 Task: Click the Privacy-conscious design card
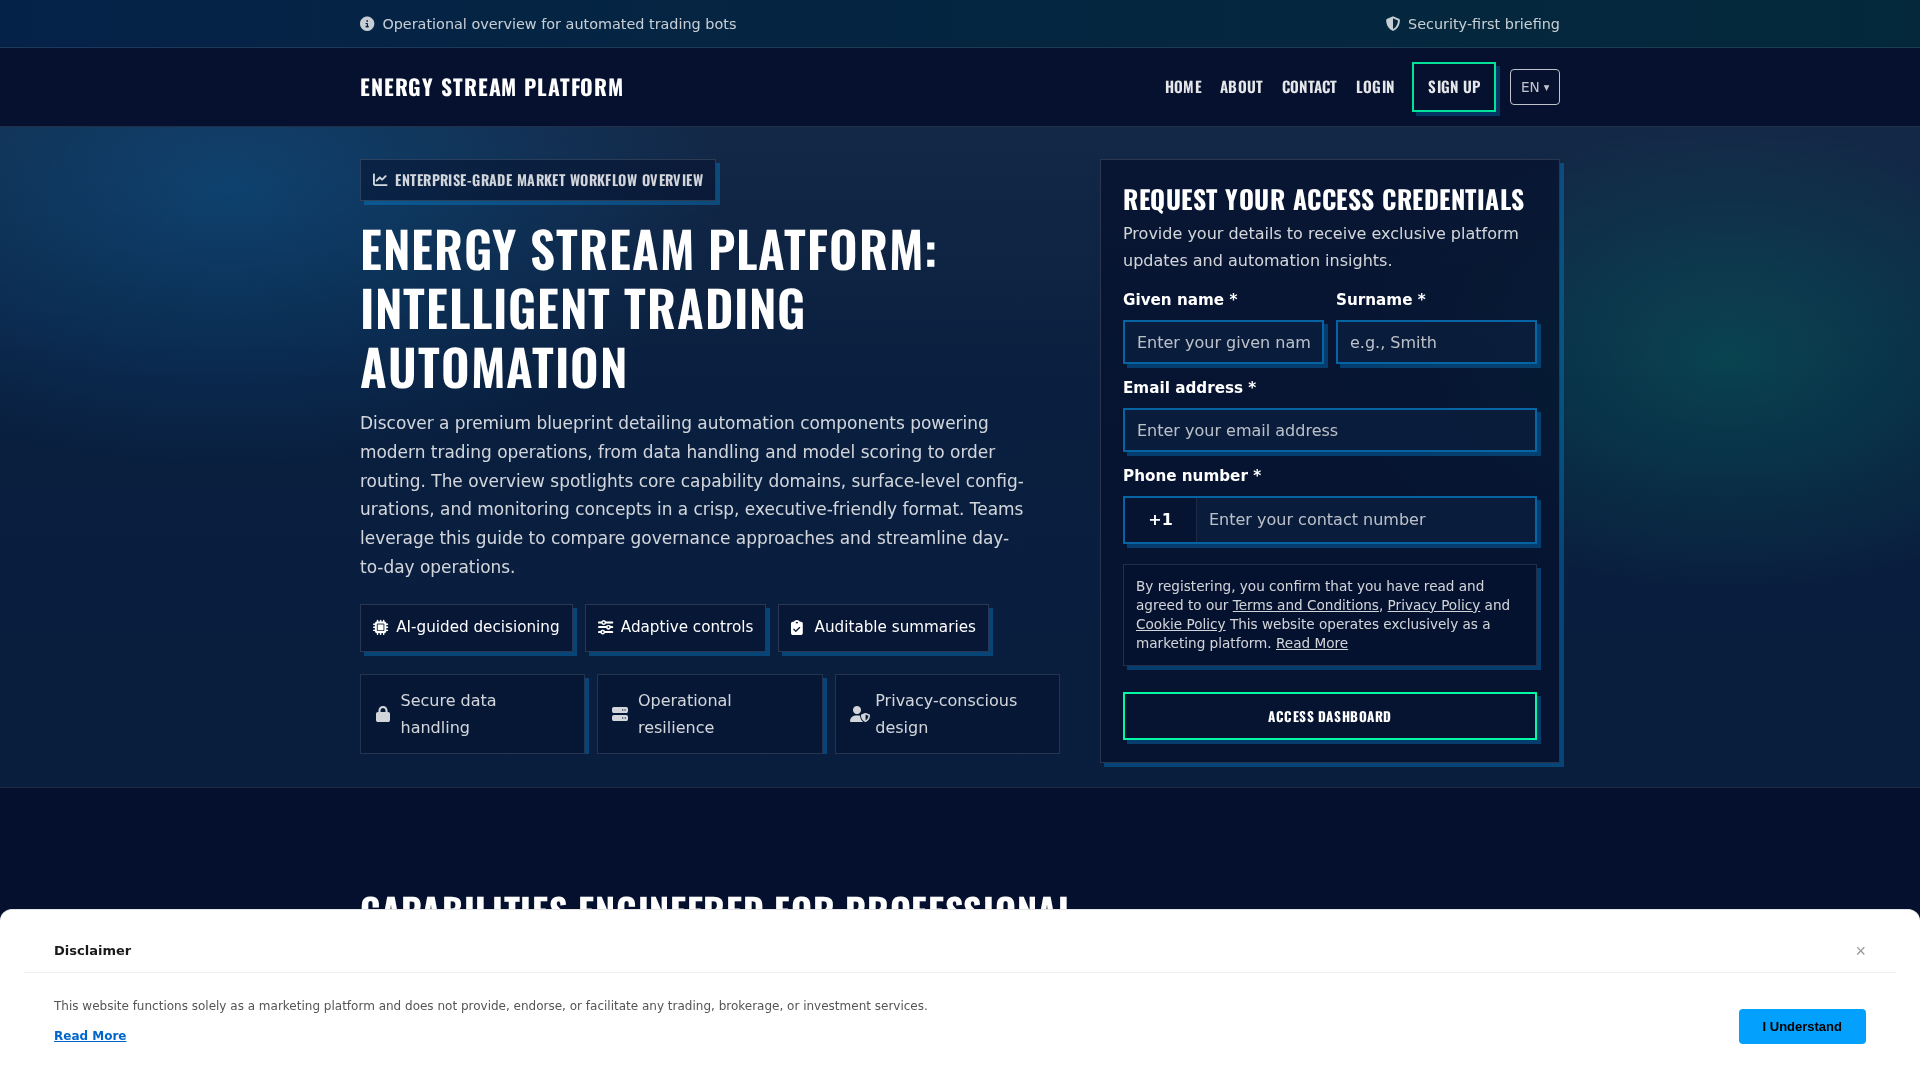click(x=947, y=714)
